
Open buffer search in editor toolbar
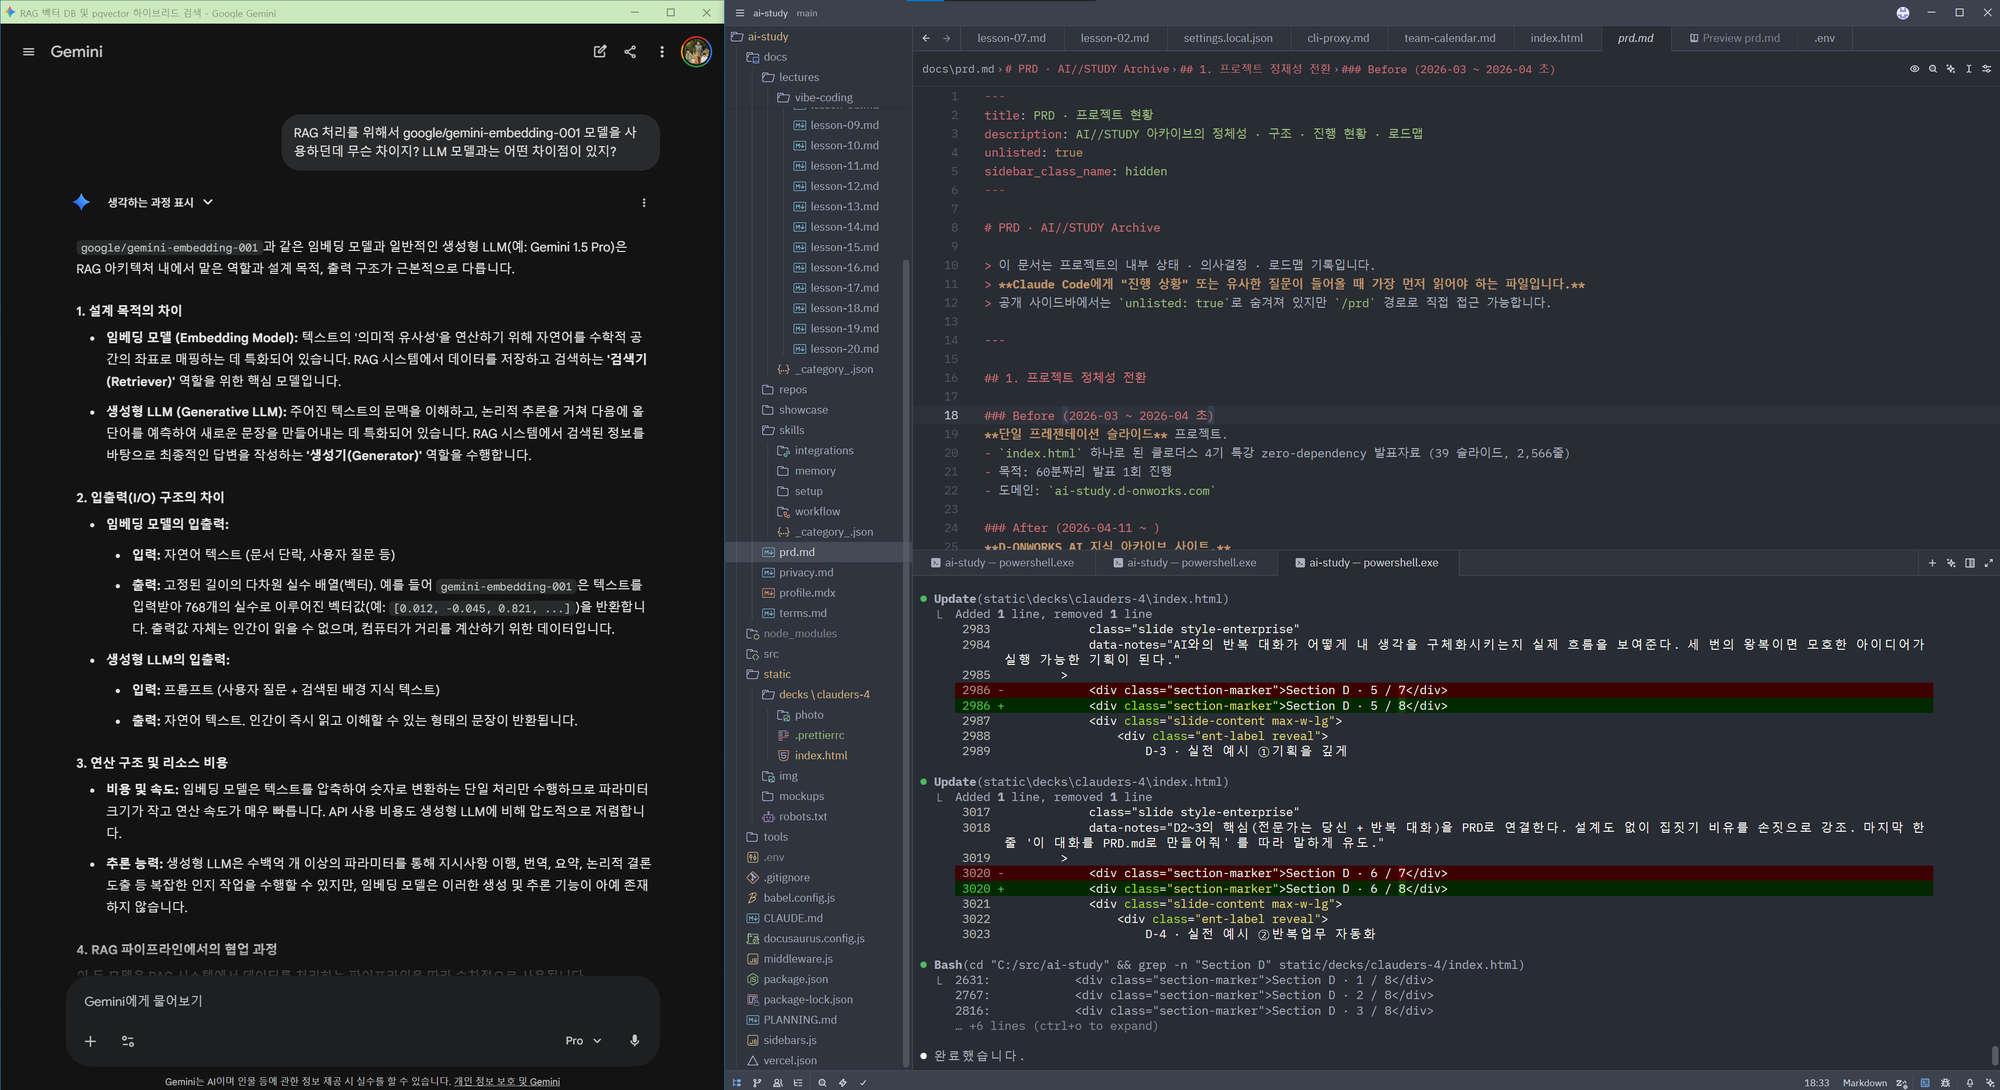(x=1932, y=69)
